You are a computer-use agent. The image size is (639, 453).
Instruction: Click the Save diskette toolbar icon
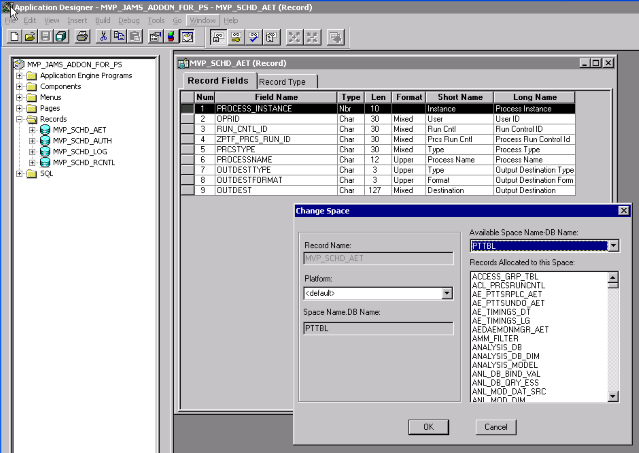tap(46, 37)
